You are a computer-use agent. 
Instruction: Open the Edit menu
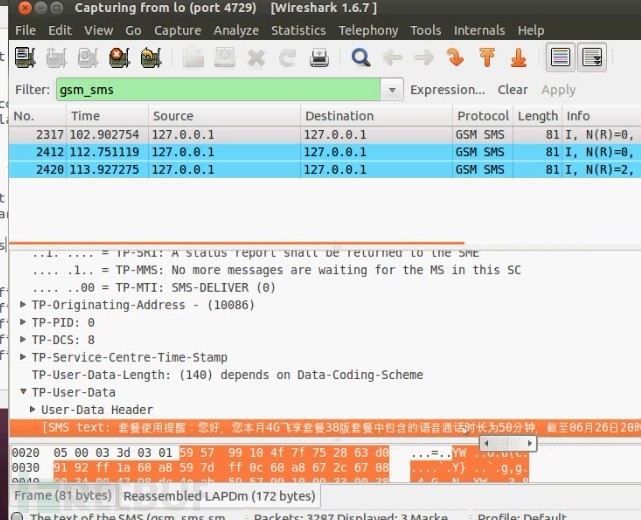tap(60, 30)
